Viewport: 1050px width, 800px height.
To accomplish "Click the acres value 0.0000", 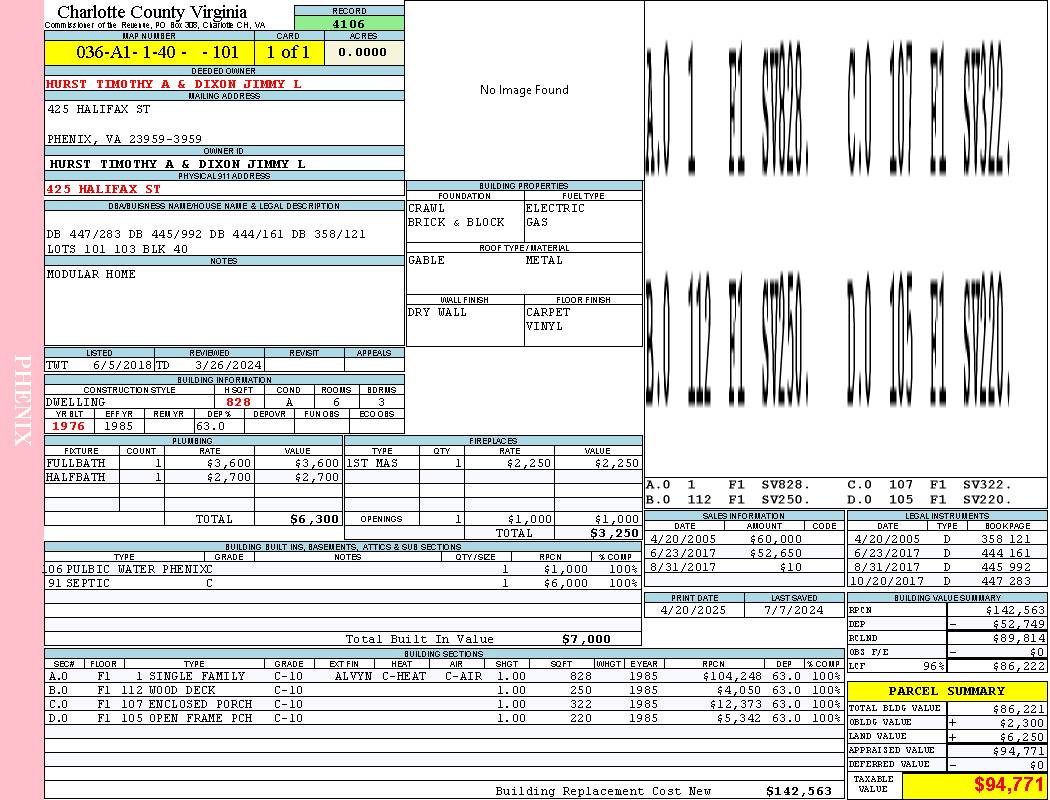I will pos(362,52).
